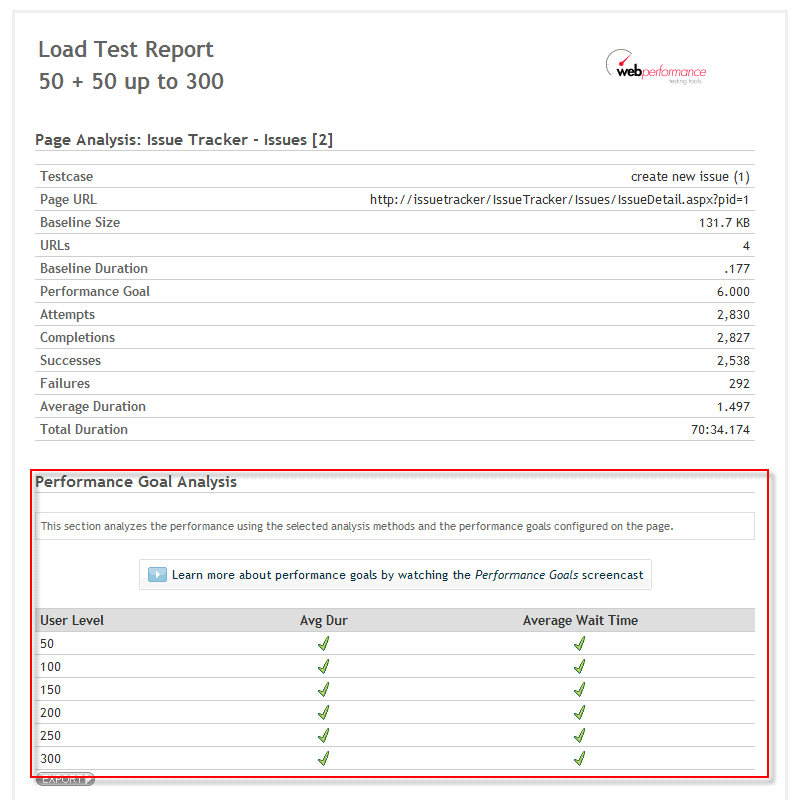Click Avg Dur checkmark for 100 users
This screenshot has width=799, height=800.
tap(323, 666)
